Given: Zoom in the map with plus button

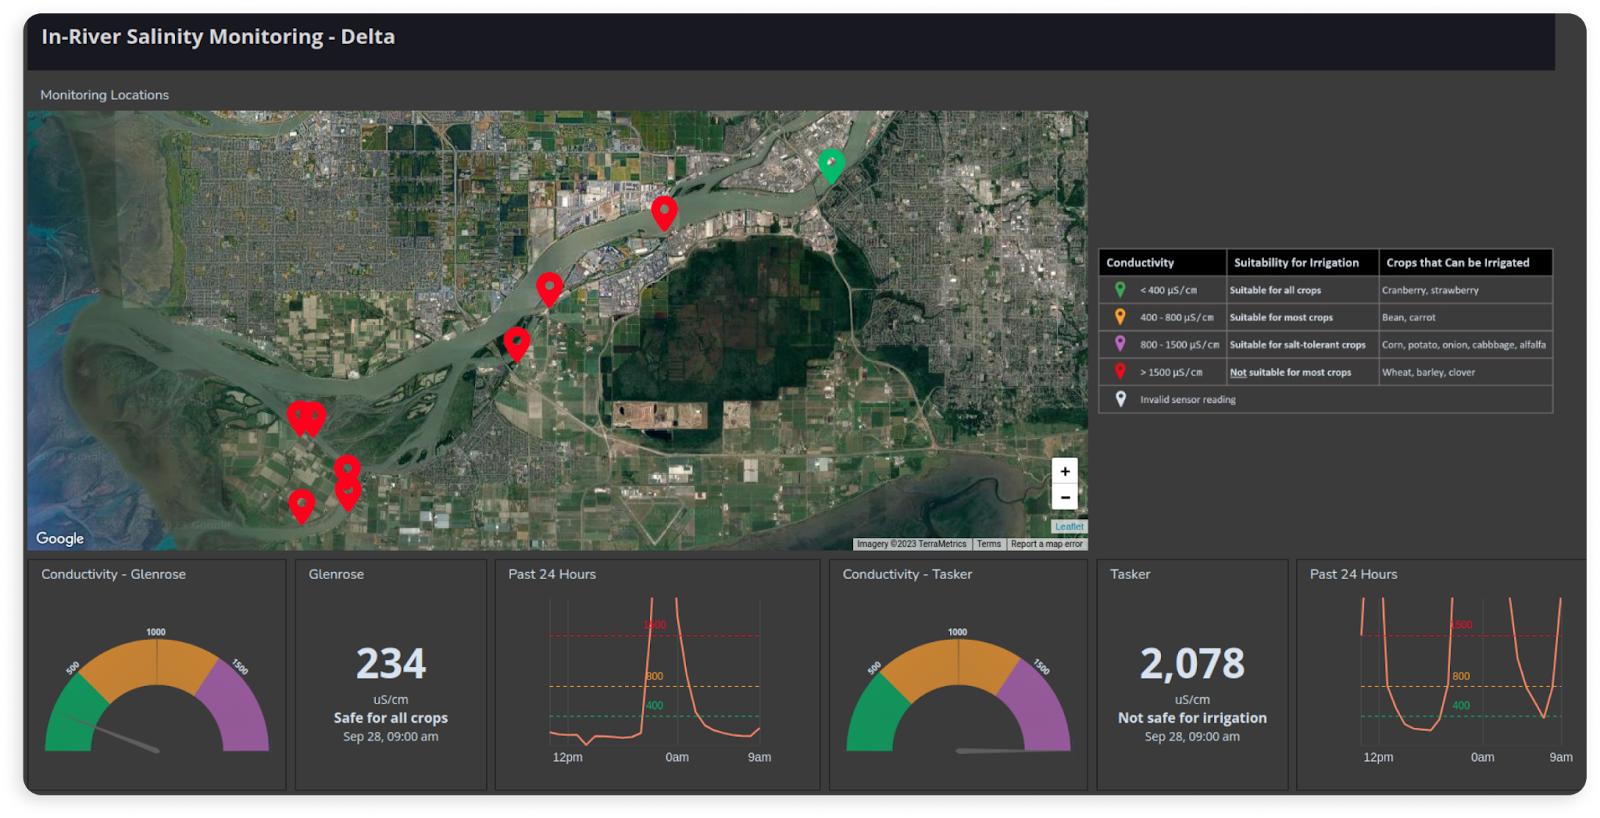Looking at the screenshot, I should pyautogui.click(x=1065, y=471).
